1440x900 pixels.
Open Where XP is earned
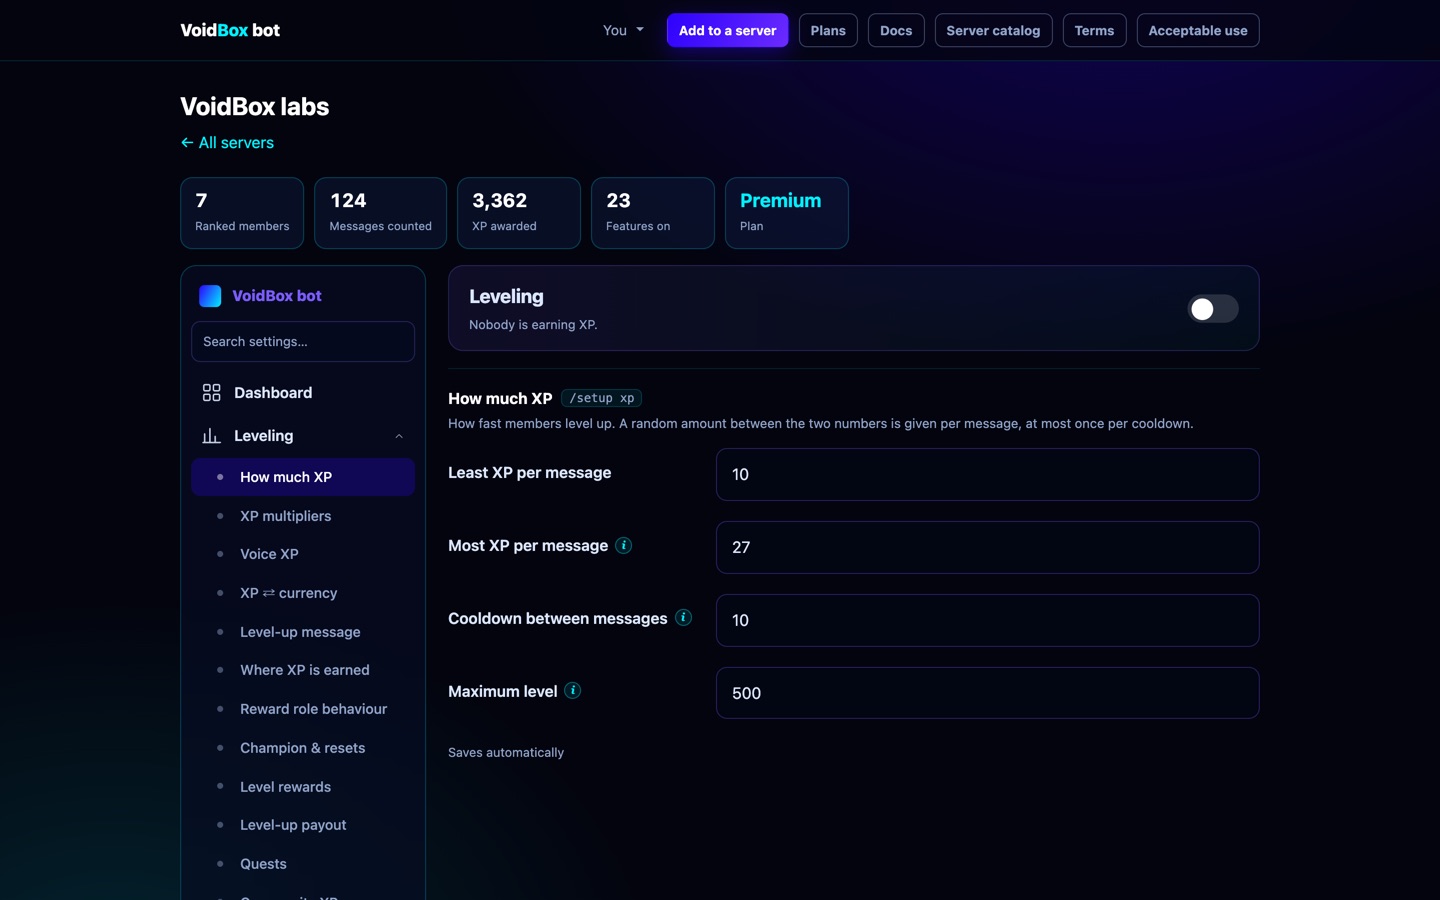pos(303,670)
